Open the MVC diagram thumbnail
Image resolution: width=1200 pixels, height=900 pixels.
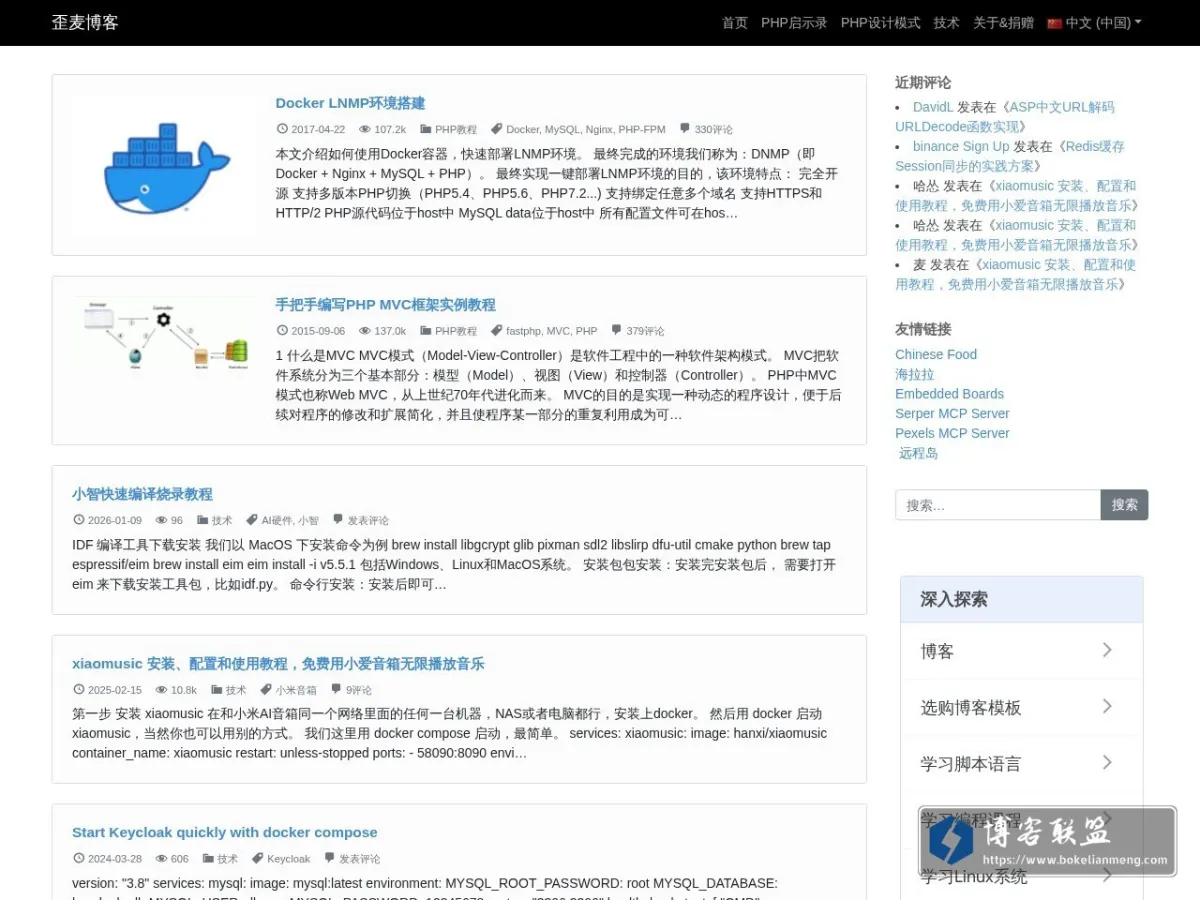(166, 336)
